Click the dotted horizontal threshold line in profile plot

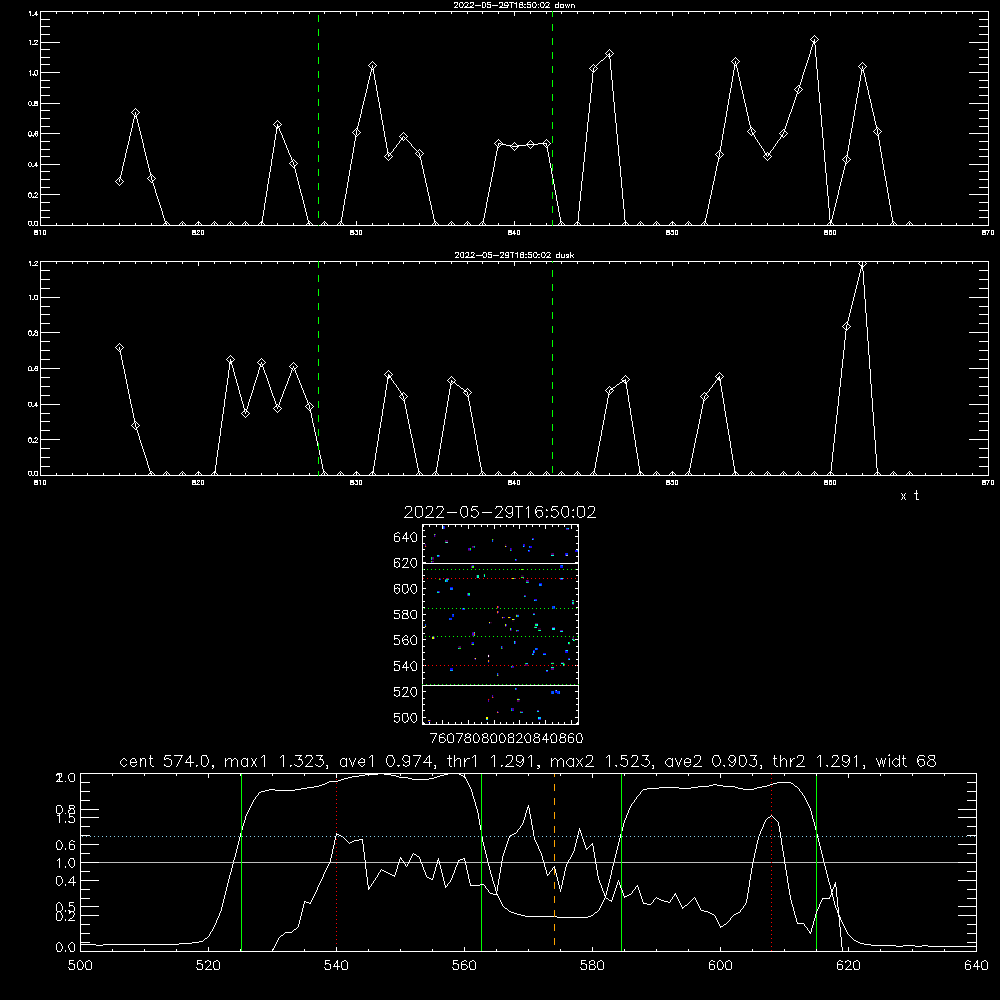(x=528, y=835)
